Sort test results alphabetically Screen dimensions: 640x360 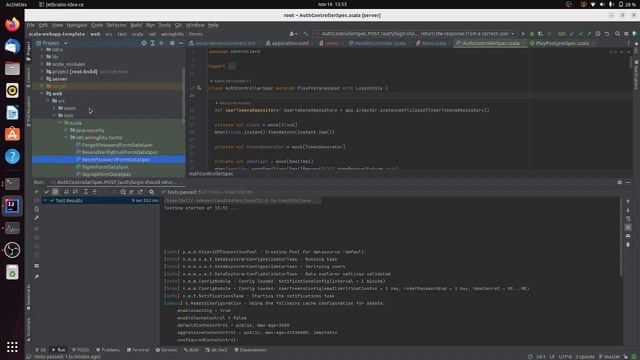[66, 192]
